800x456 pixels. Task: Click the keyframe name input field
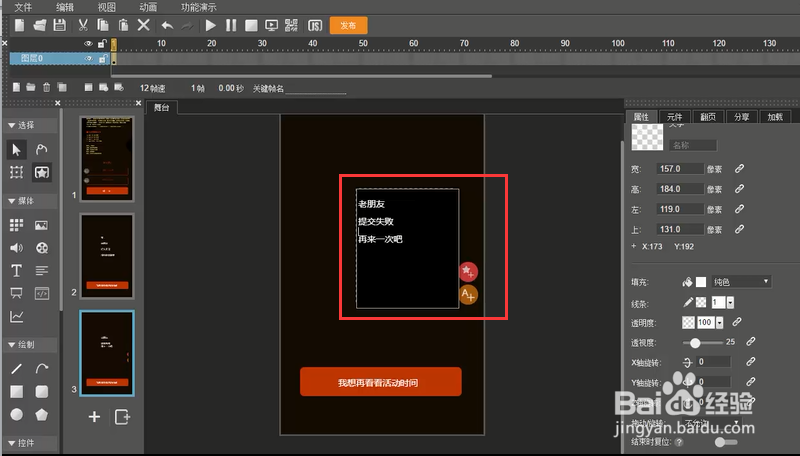click(x=316, y=89)
